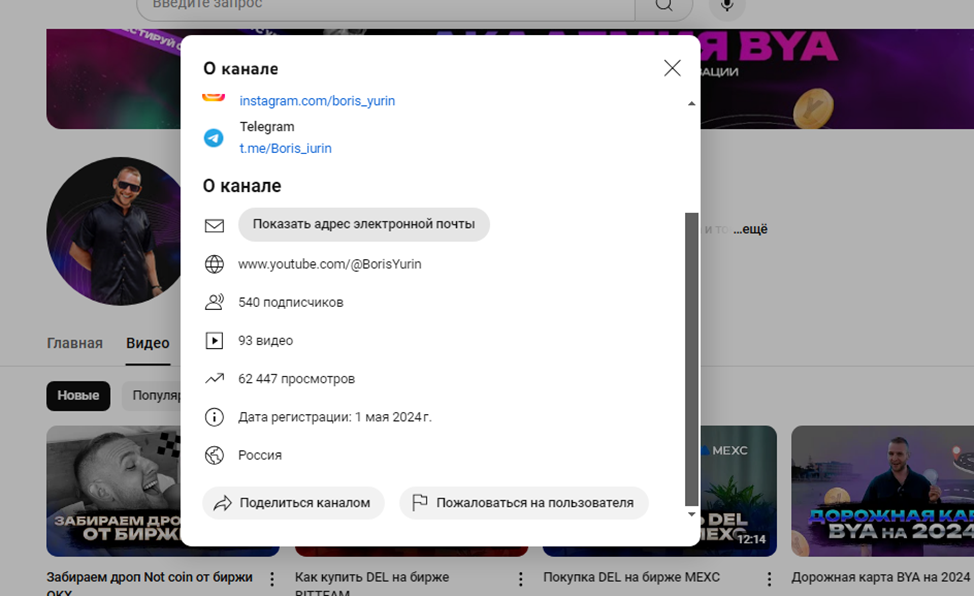The height and width of the screenshot is (596, 974).
Task: Select the Дата регистрации text
Action: (x=335, y=417)
